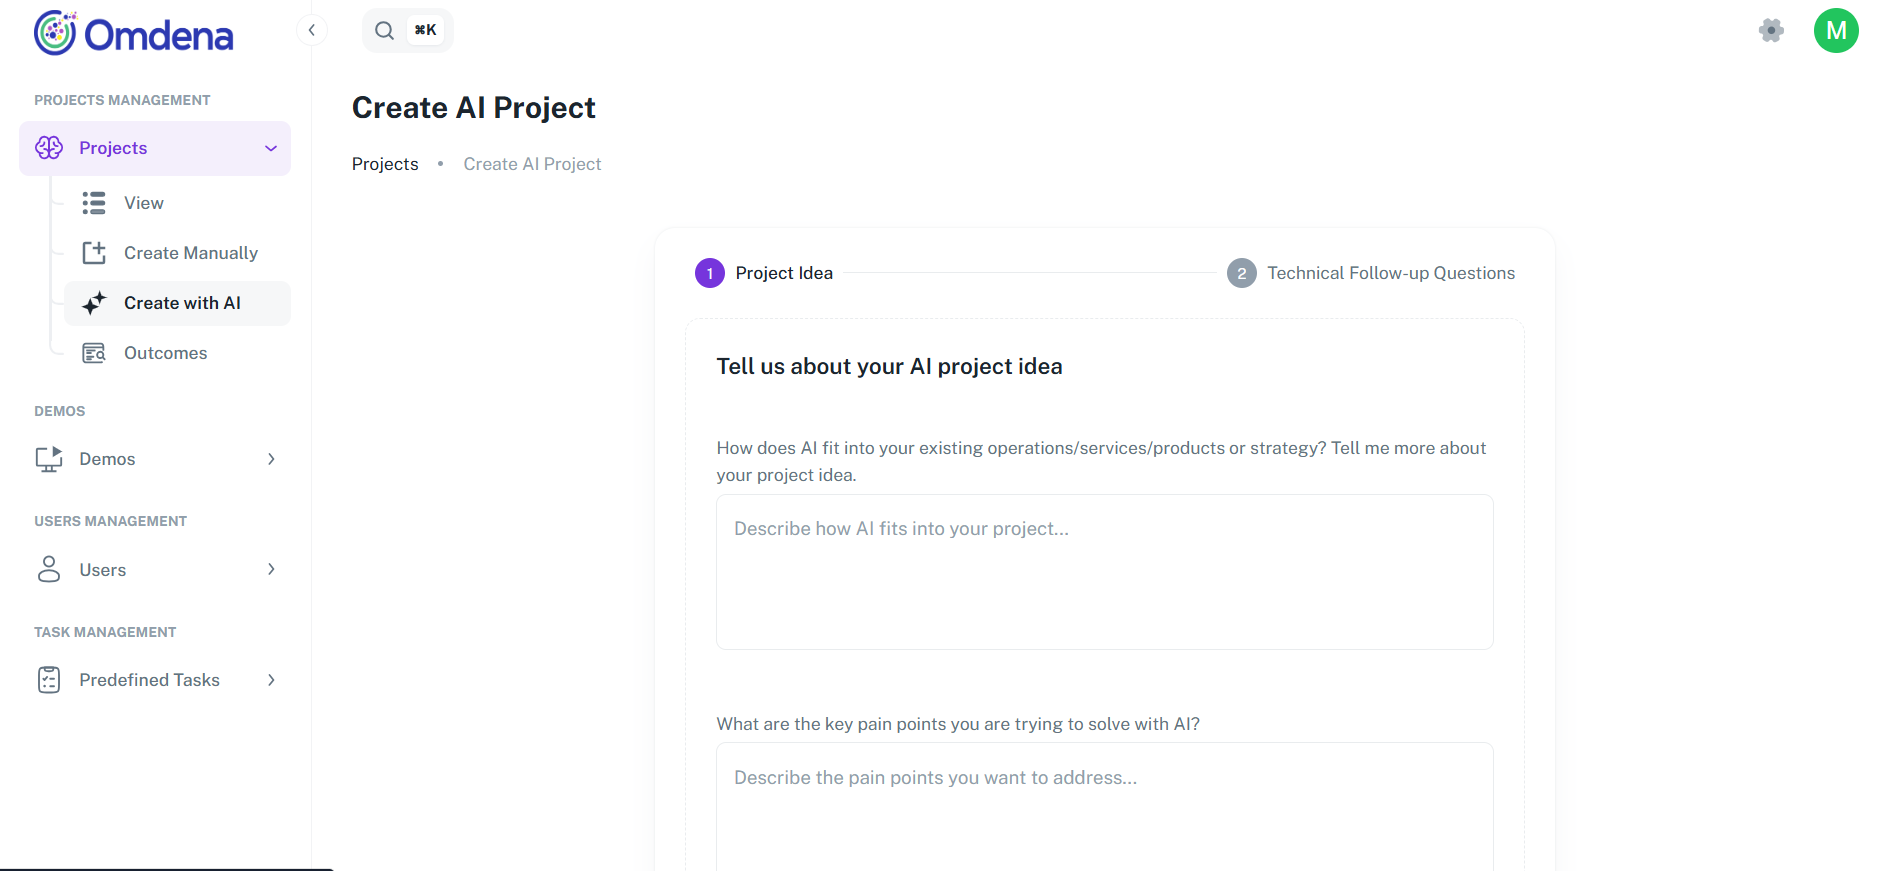This screenshot has width=1878, height=871.
Task: Select the Users person icon
Action: (48, 569)
